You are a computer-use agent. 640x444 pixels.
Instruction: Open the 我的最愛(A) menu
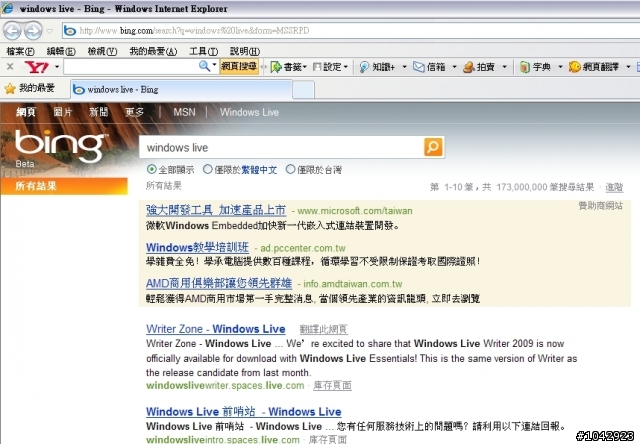click(153, 51)
